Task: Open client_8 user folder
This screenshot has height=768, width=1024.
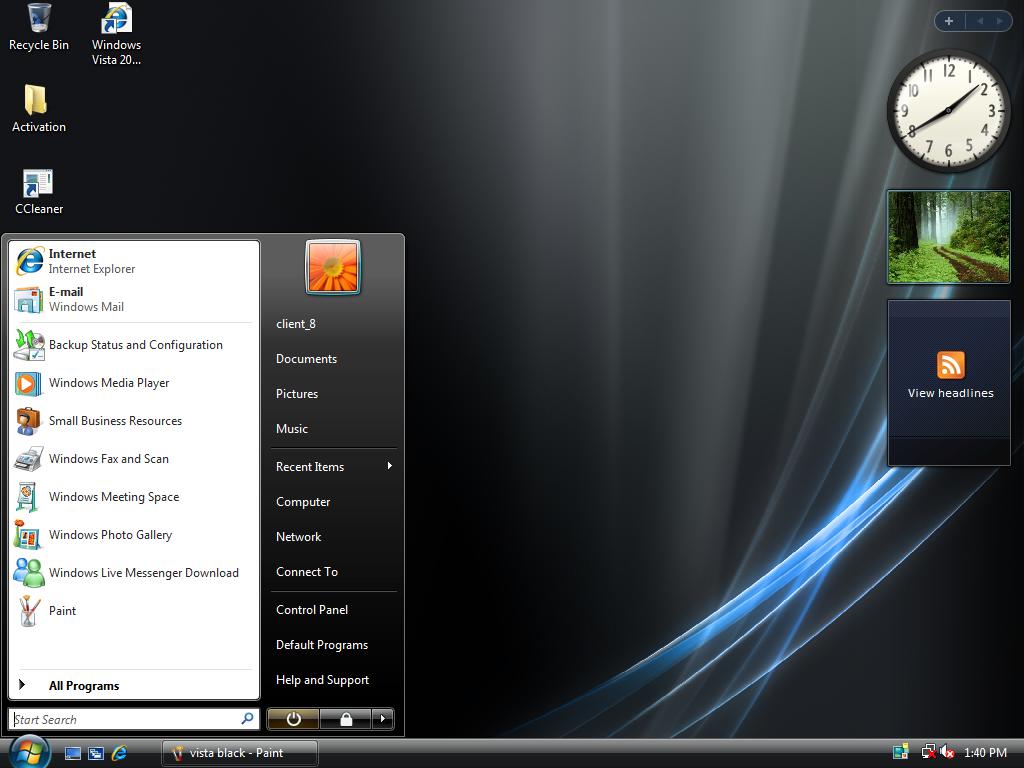Action: coord(295,324)
